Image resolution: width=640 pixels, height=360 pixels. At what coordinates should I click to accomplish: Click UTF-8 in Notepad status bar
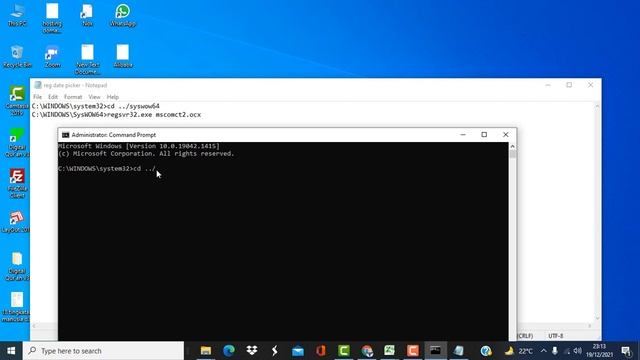pyautogui.click(x=556, y=336)
